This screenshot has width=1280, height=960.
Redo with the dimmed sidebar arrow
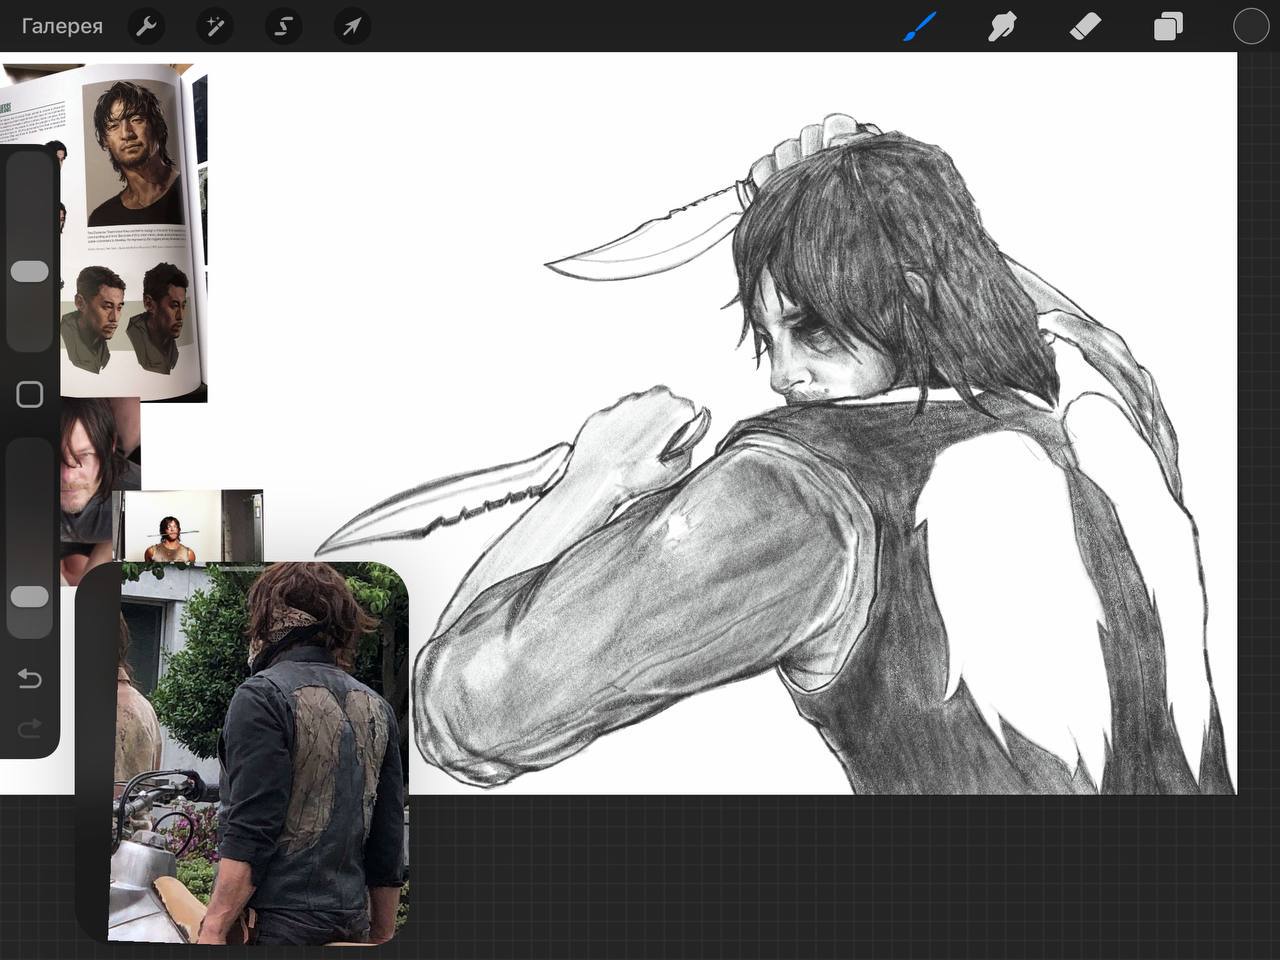pyautogui.click(x=30, y=728)
